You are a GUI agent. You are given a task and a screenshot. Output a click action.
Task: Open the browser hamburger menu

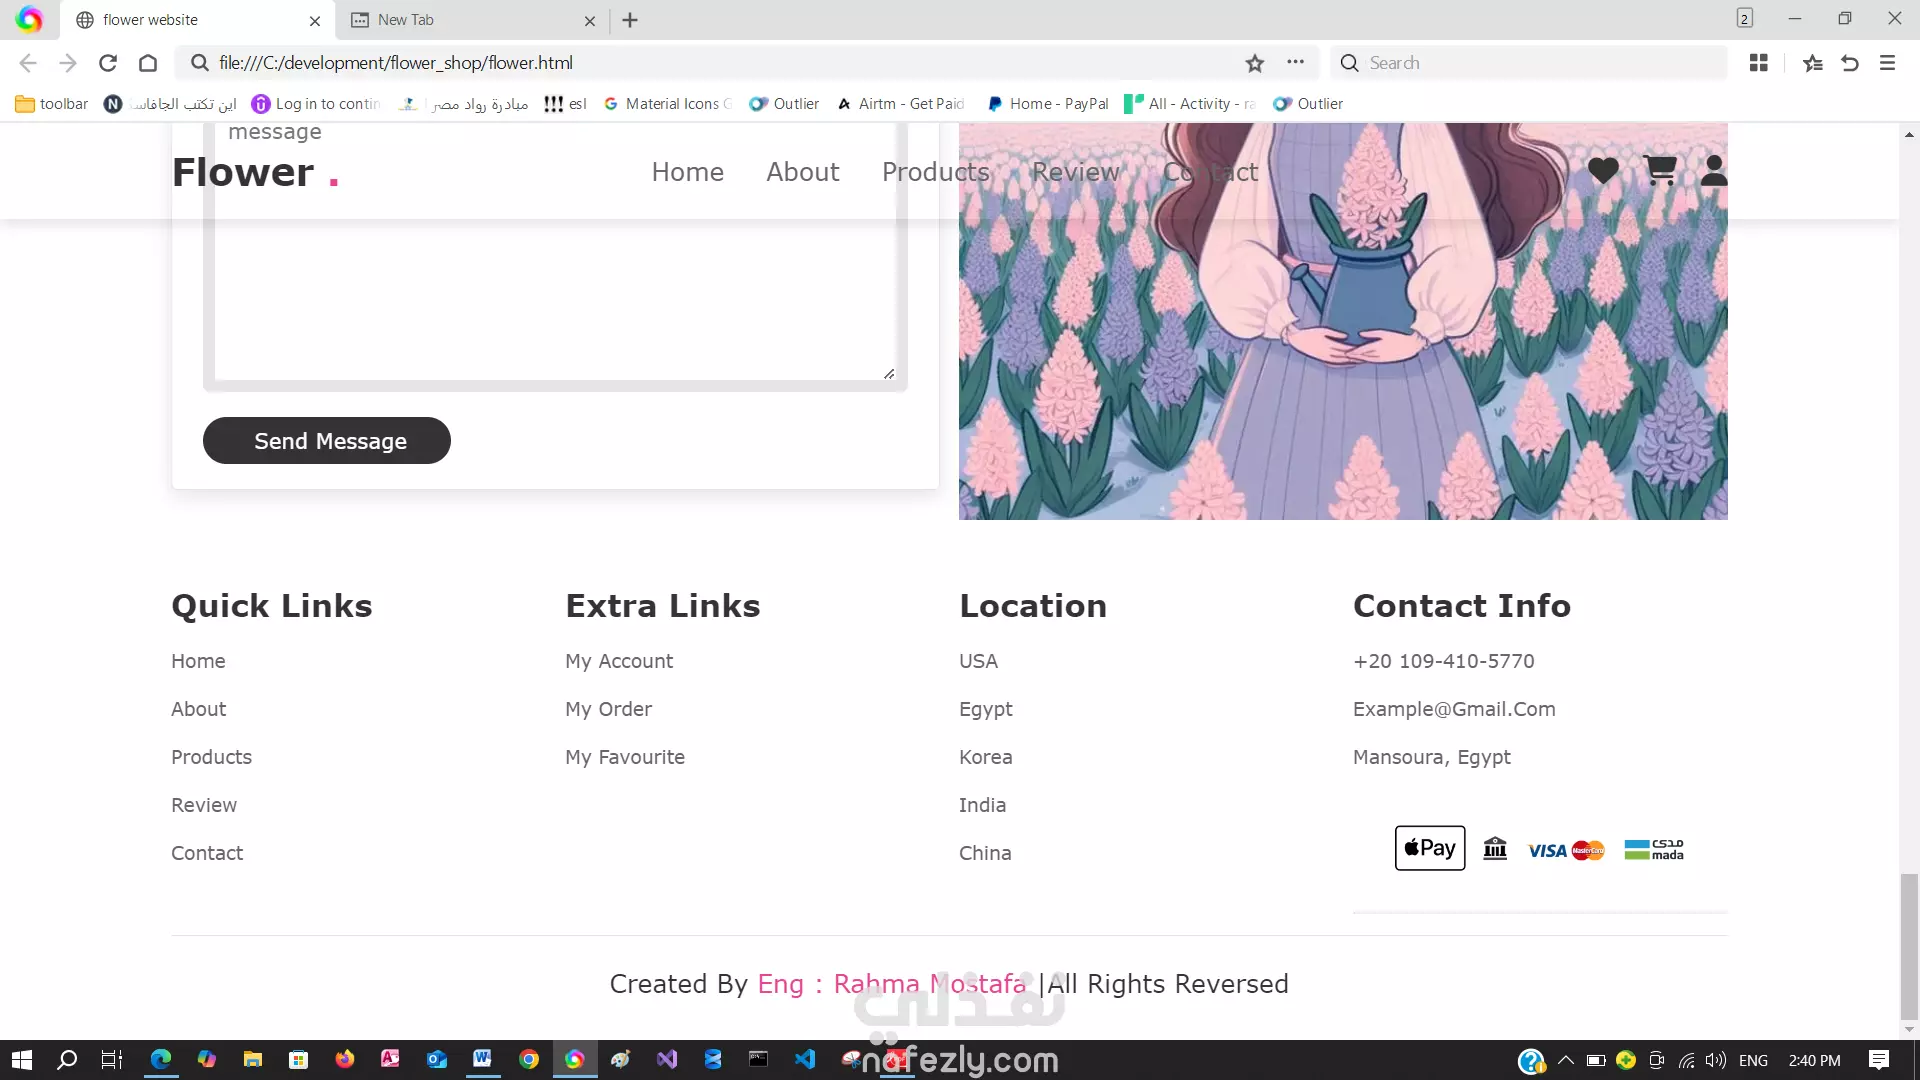(x=1887, y=63)
